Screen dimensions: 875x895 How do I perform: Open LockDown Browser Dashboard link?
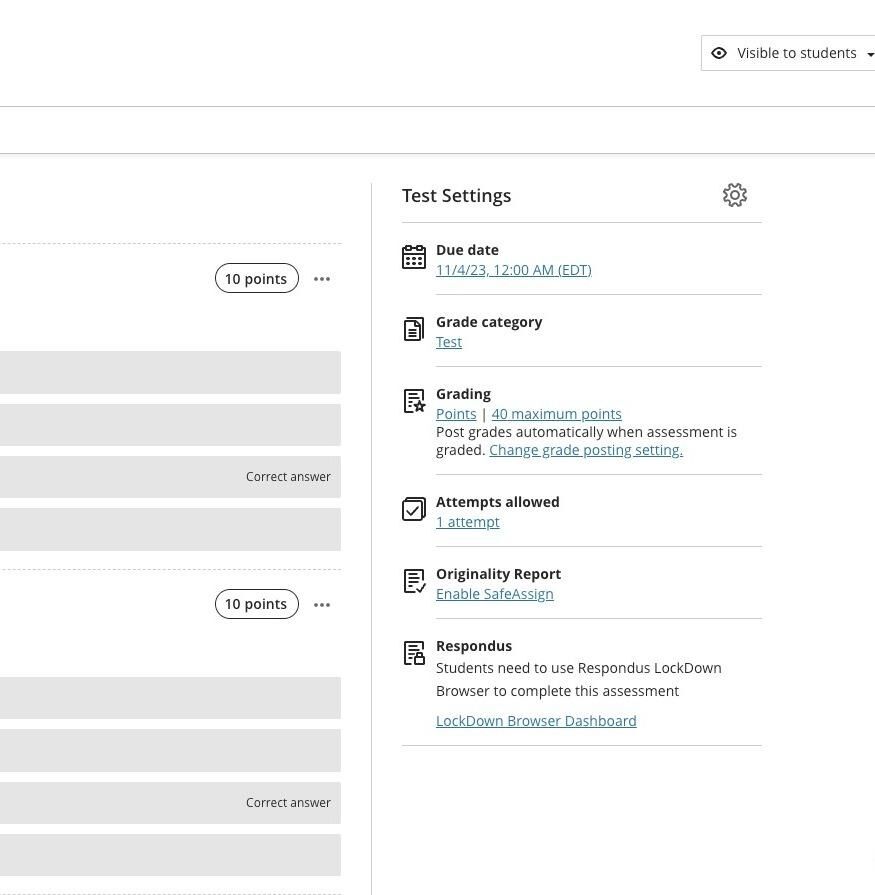point(536,721)
